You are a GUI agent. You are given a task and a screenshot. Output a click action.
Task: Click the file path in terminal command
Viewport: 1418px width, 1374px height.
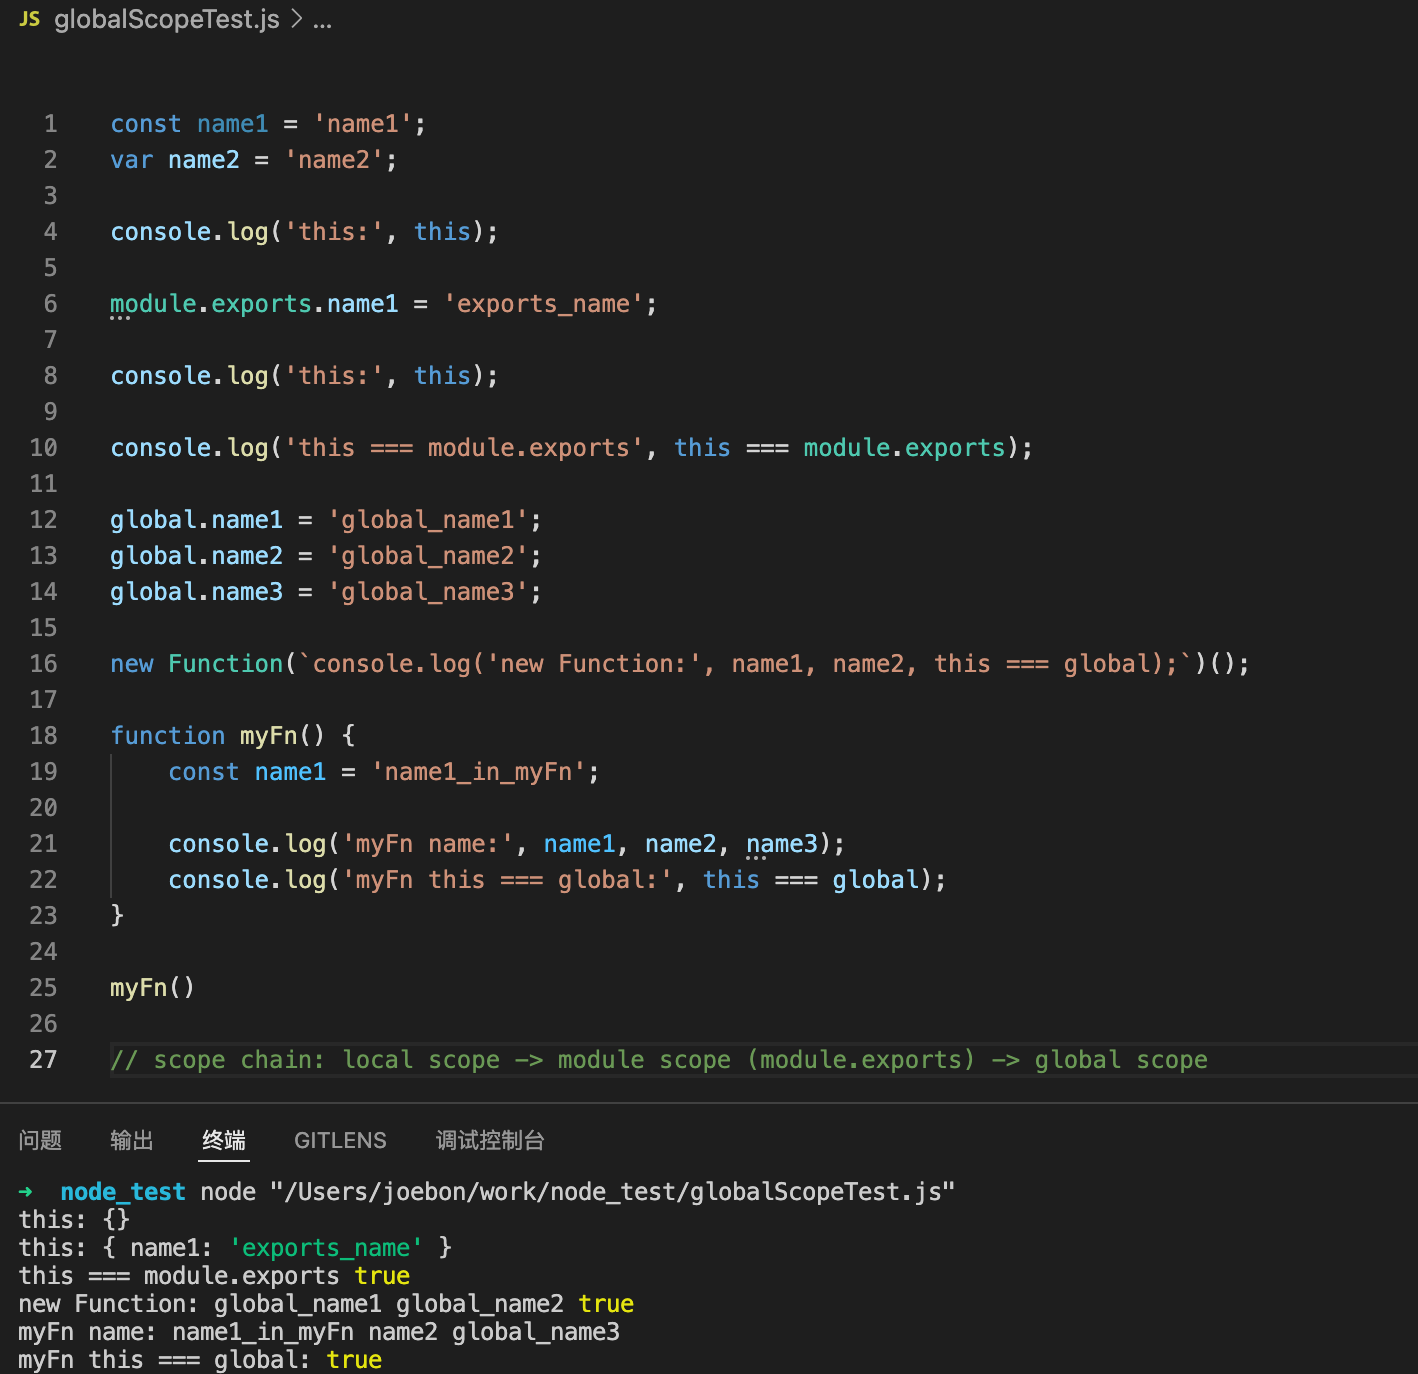click(x=613, y=1192)
